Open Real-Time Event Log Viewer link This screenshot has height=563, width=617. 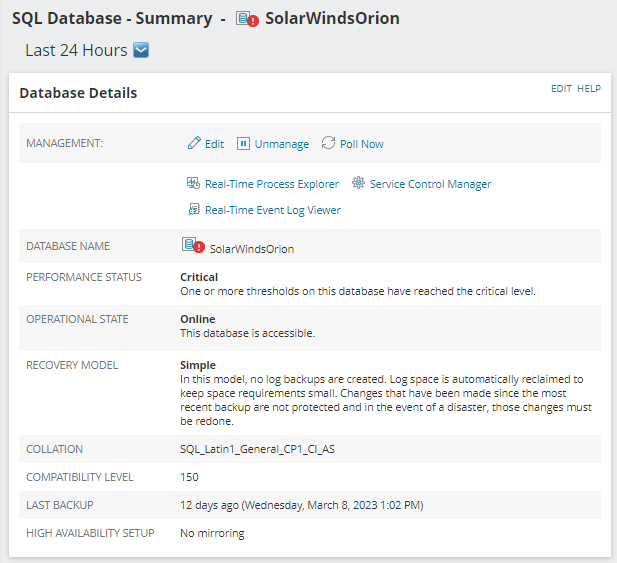[x=273, y=210]
